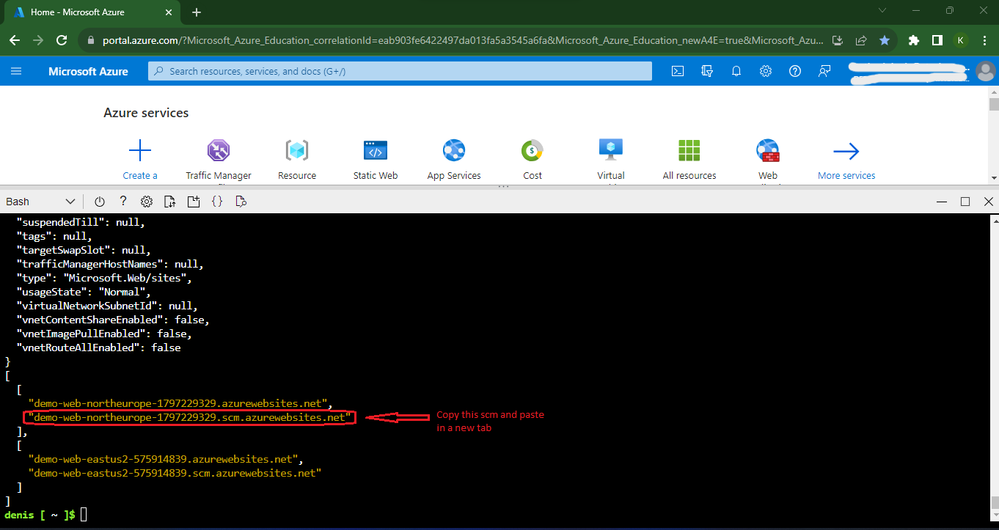Open Web Application Firewall service icon

[768, 151]
